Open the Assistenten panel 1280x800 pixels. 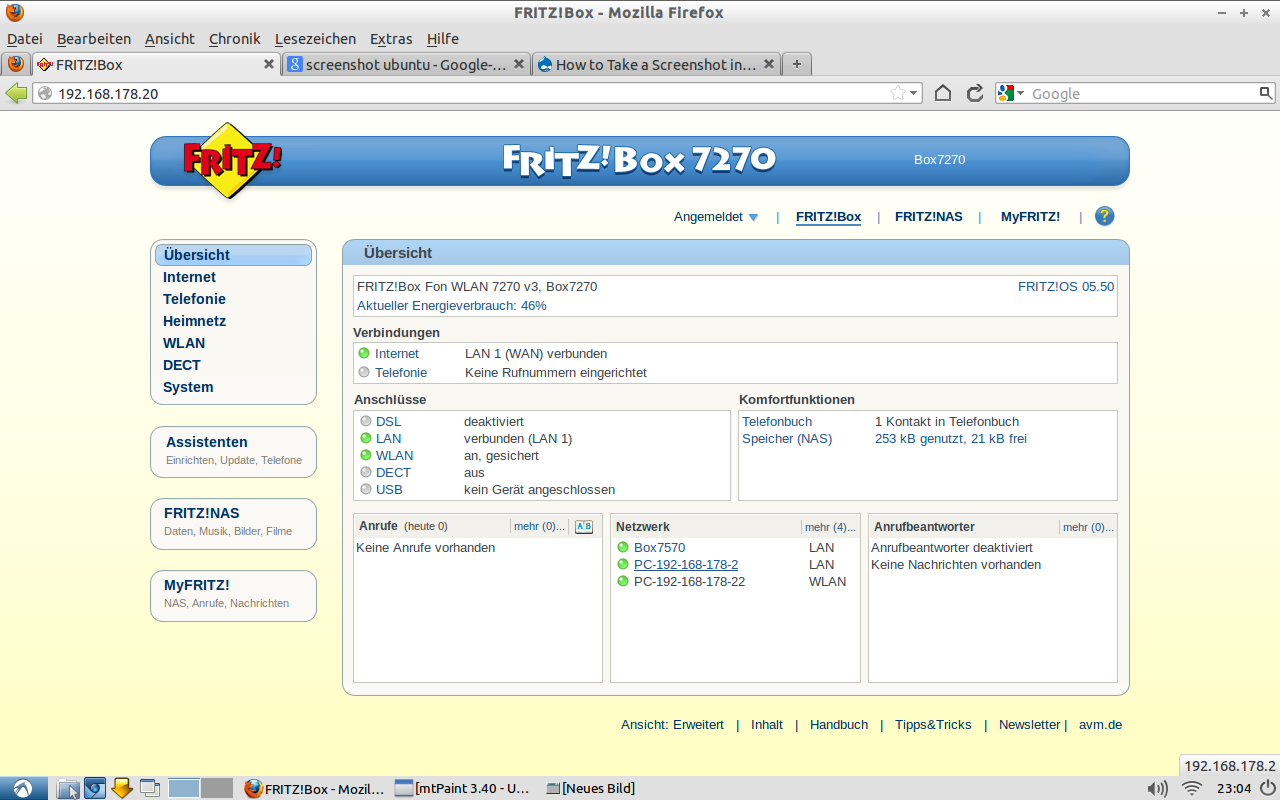(233, 451)
